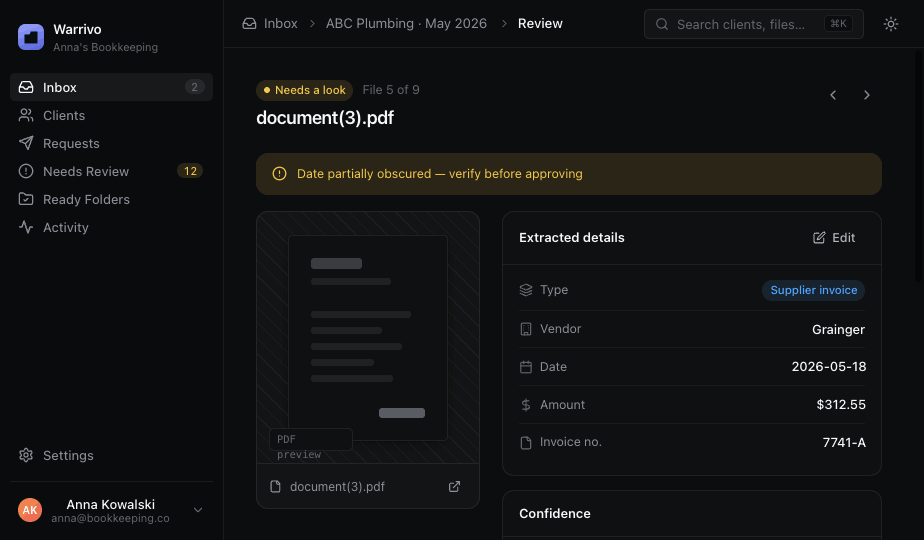Click the Clients people icon
This screenshot has width=924, height=540.
(26, 116)
